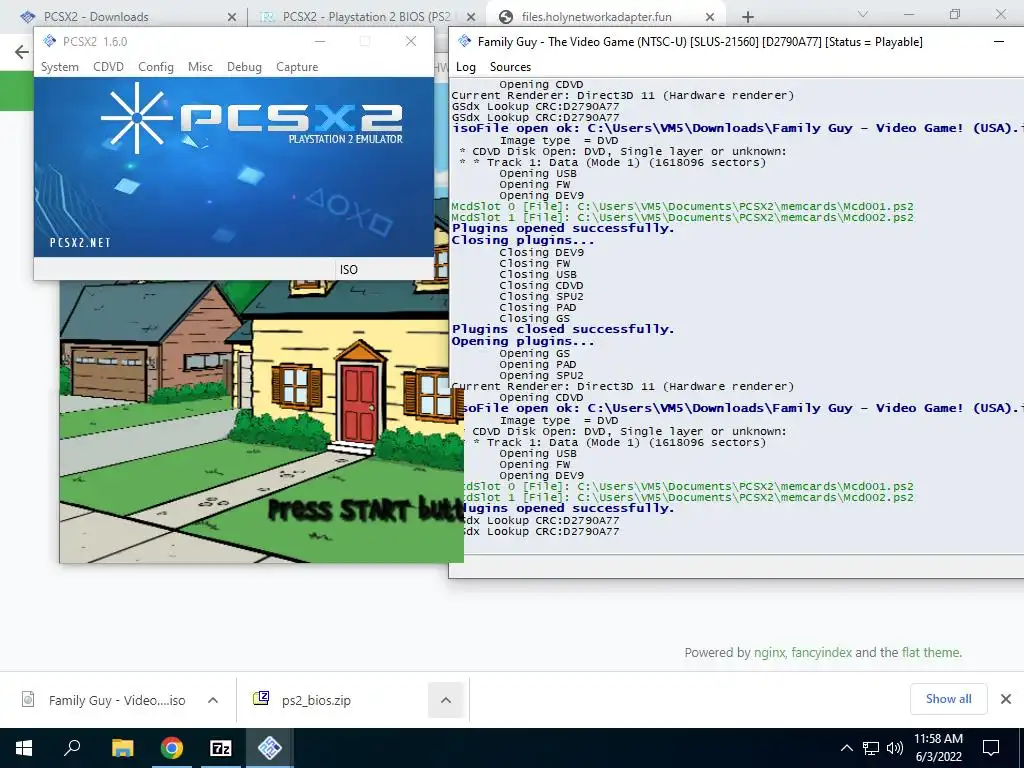Click 'Closing plugins...' log line
1024x768 pixels.
click(x=523, y=240)
